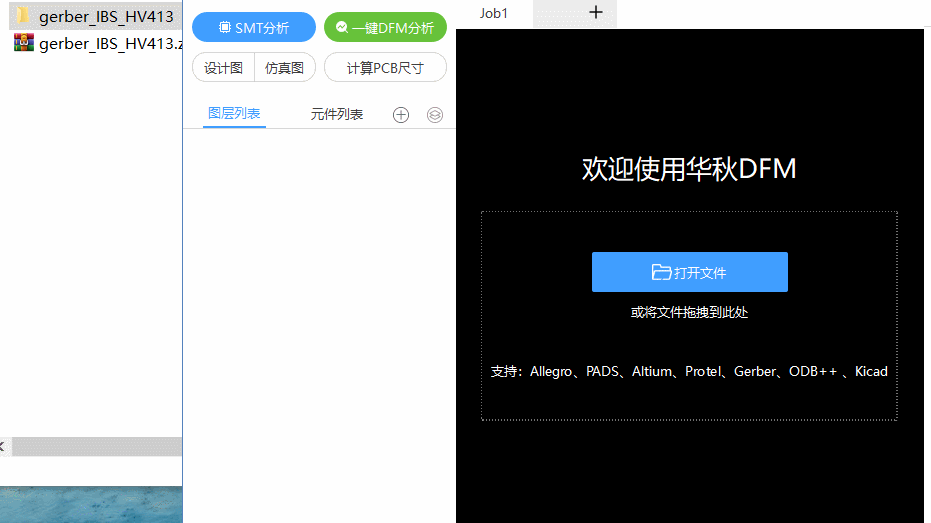Screen dimensions: 931x523
Task: Run 一键DFM分析 analysis
Action: tap(385, 27)
